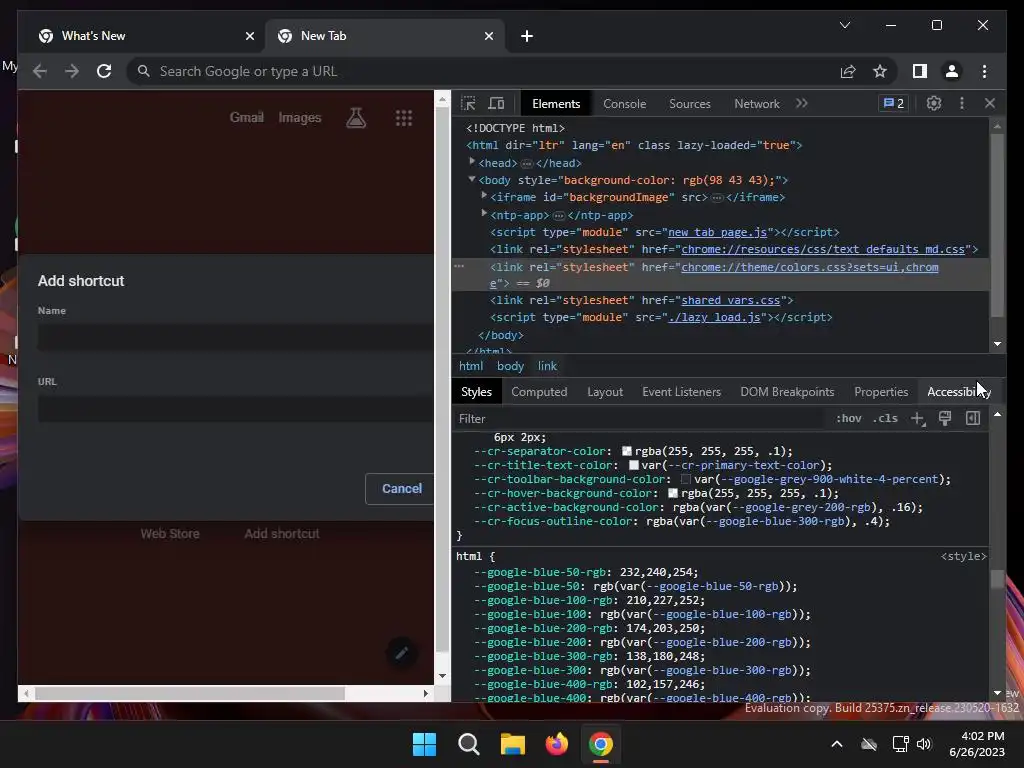Expand the ntp-app element node
1024x768 pixels.
(x=484, y=212)
